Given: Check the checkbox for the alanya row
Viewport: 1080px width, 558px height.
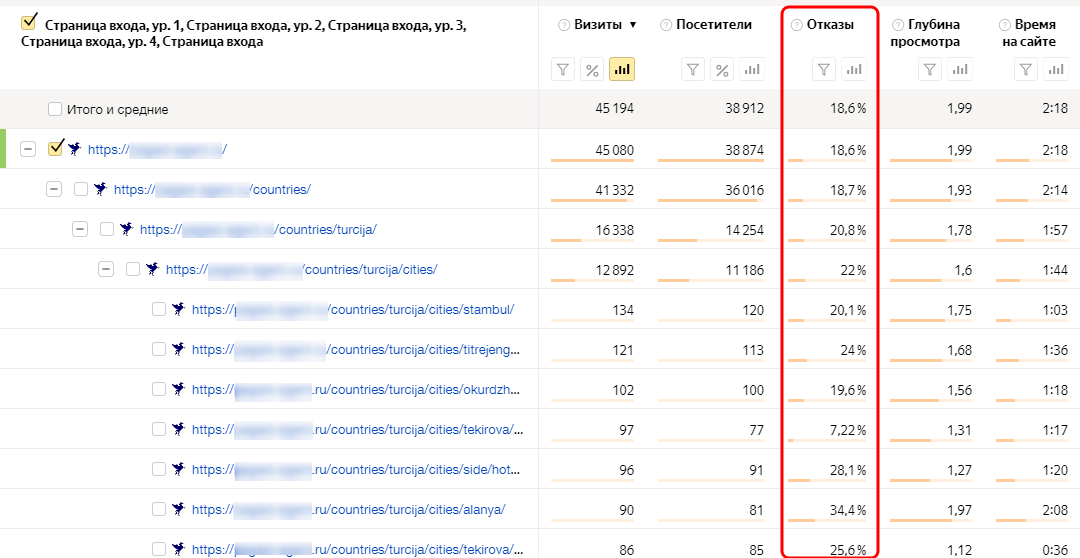Looking at the screenshot, I should (159, 509).
